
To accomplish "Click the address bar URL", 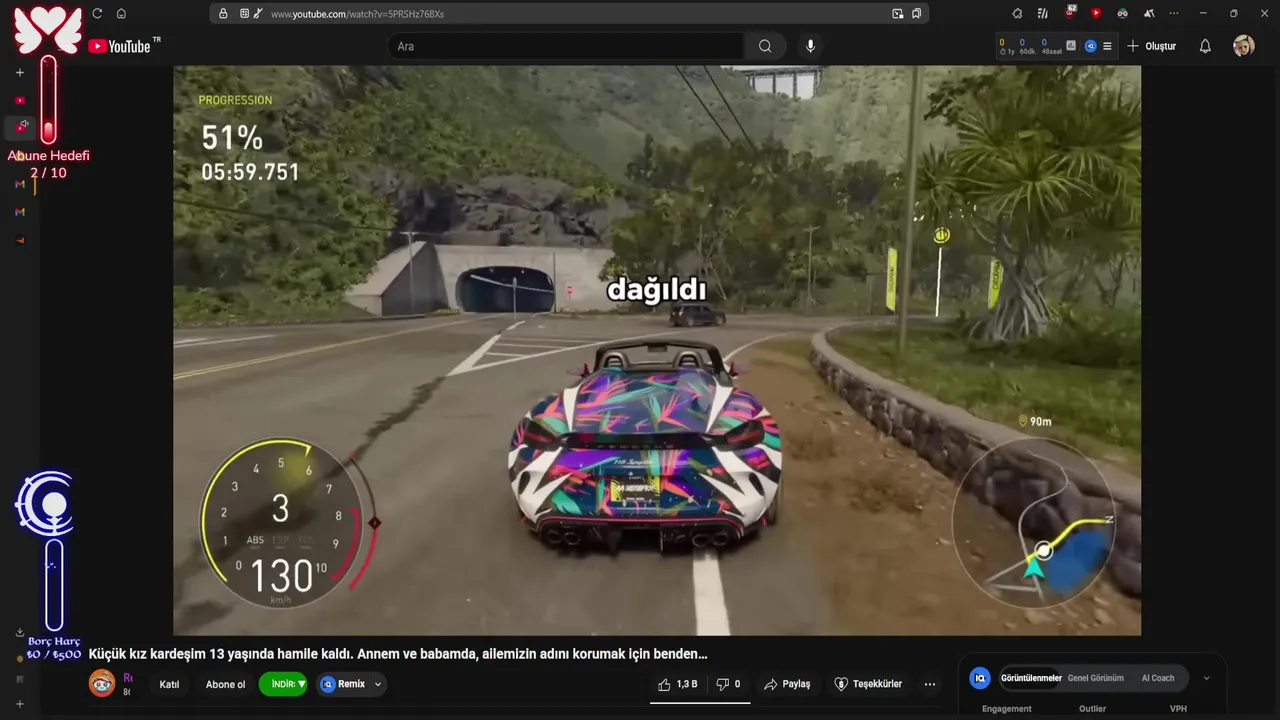I will coord(357,14).
